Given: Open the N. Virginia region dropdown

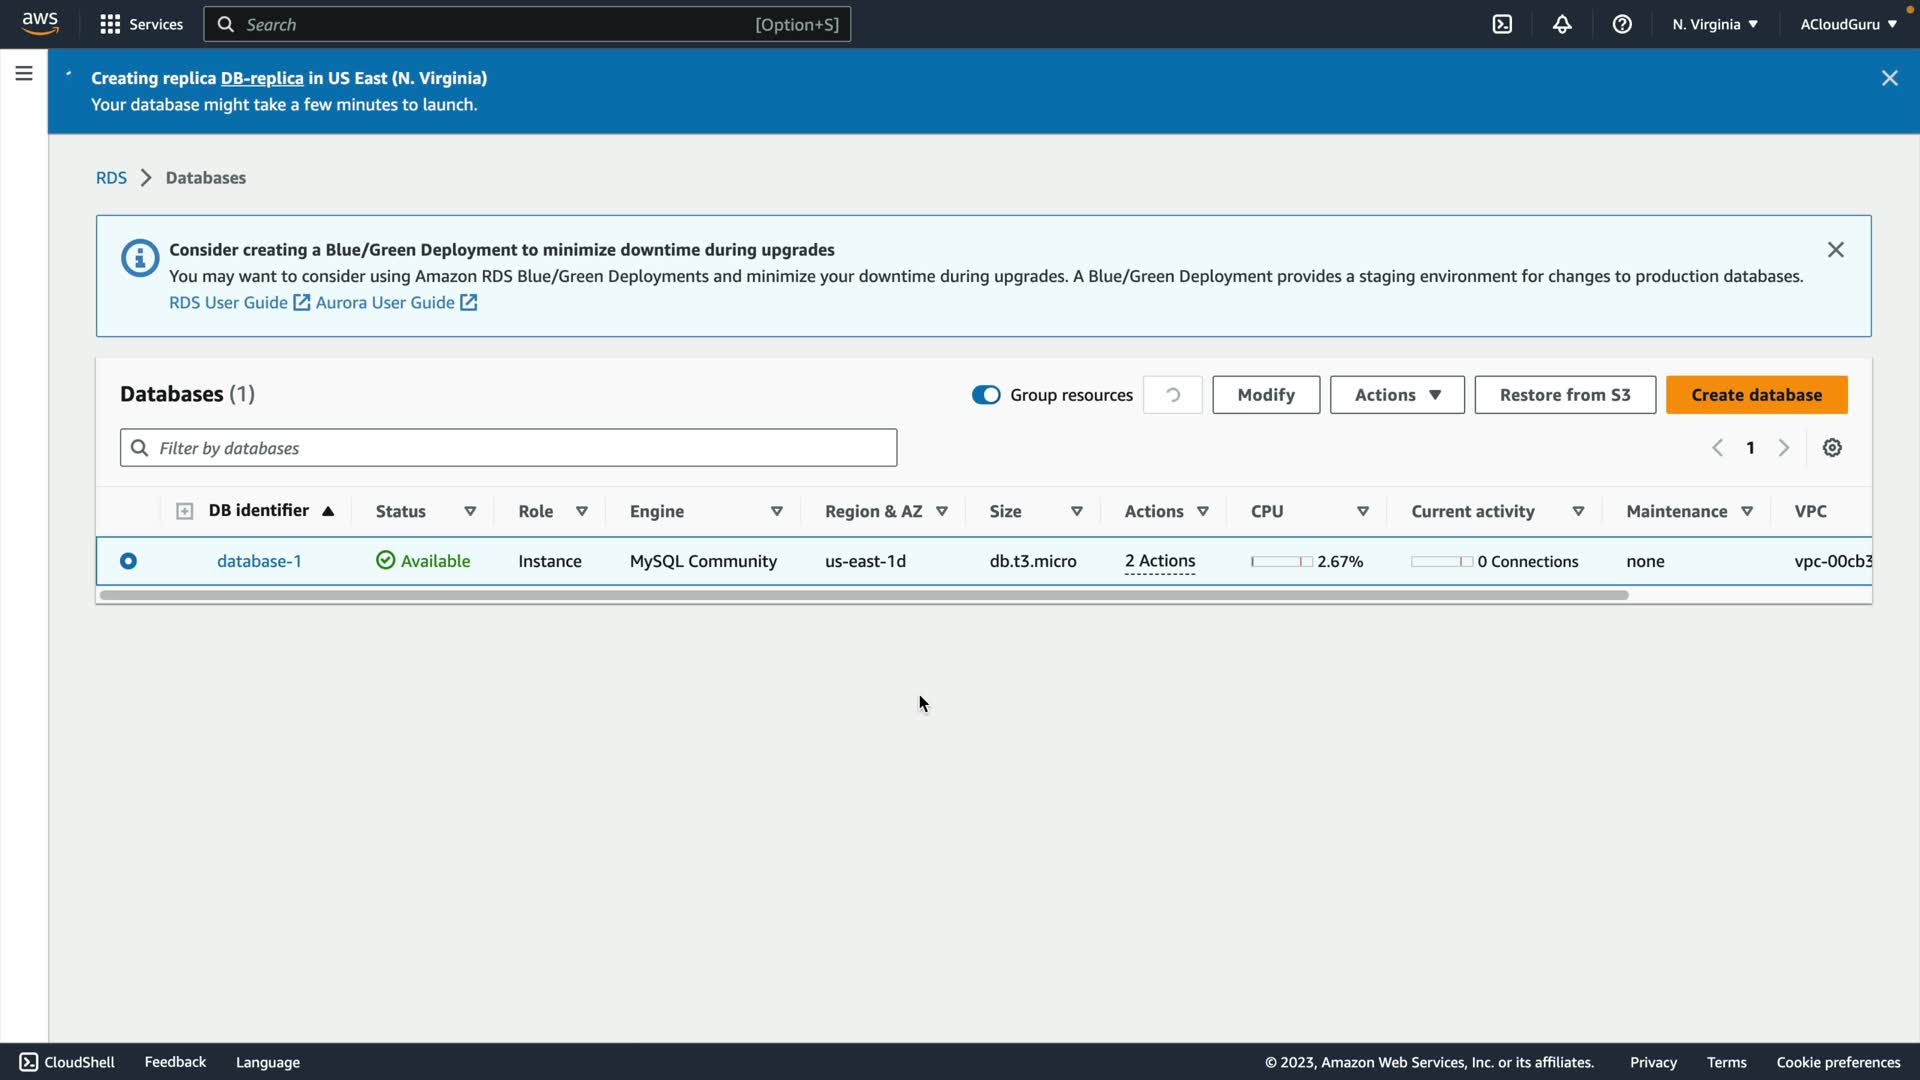Looking at the screenshot, I should click(1714, 24).
